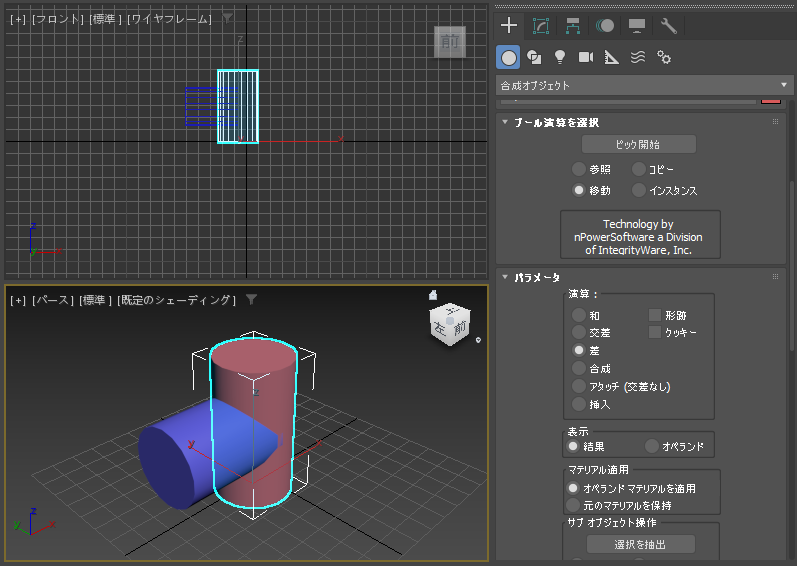Viewport: 797px width, 566px height.
Task: Enable the クッキー cookie checkbox
Action: [x=655, y=332]
